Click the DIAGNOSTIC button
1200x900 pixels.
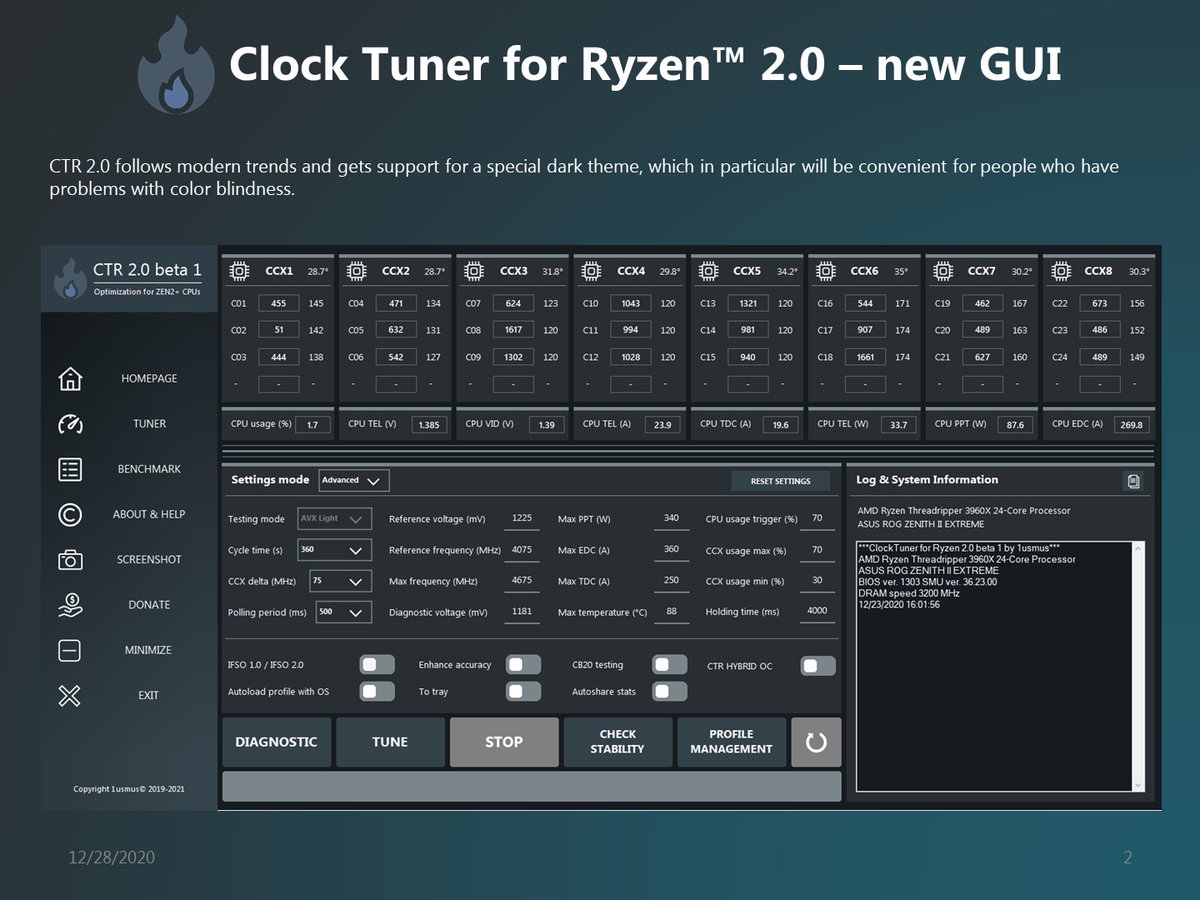point(276,742)
